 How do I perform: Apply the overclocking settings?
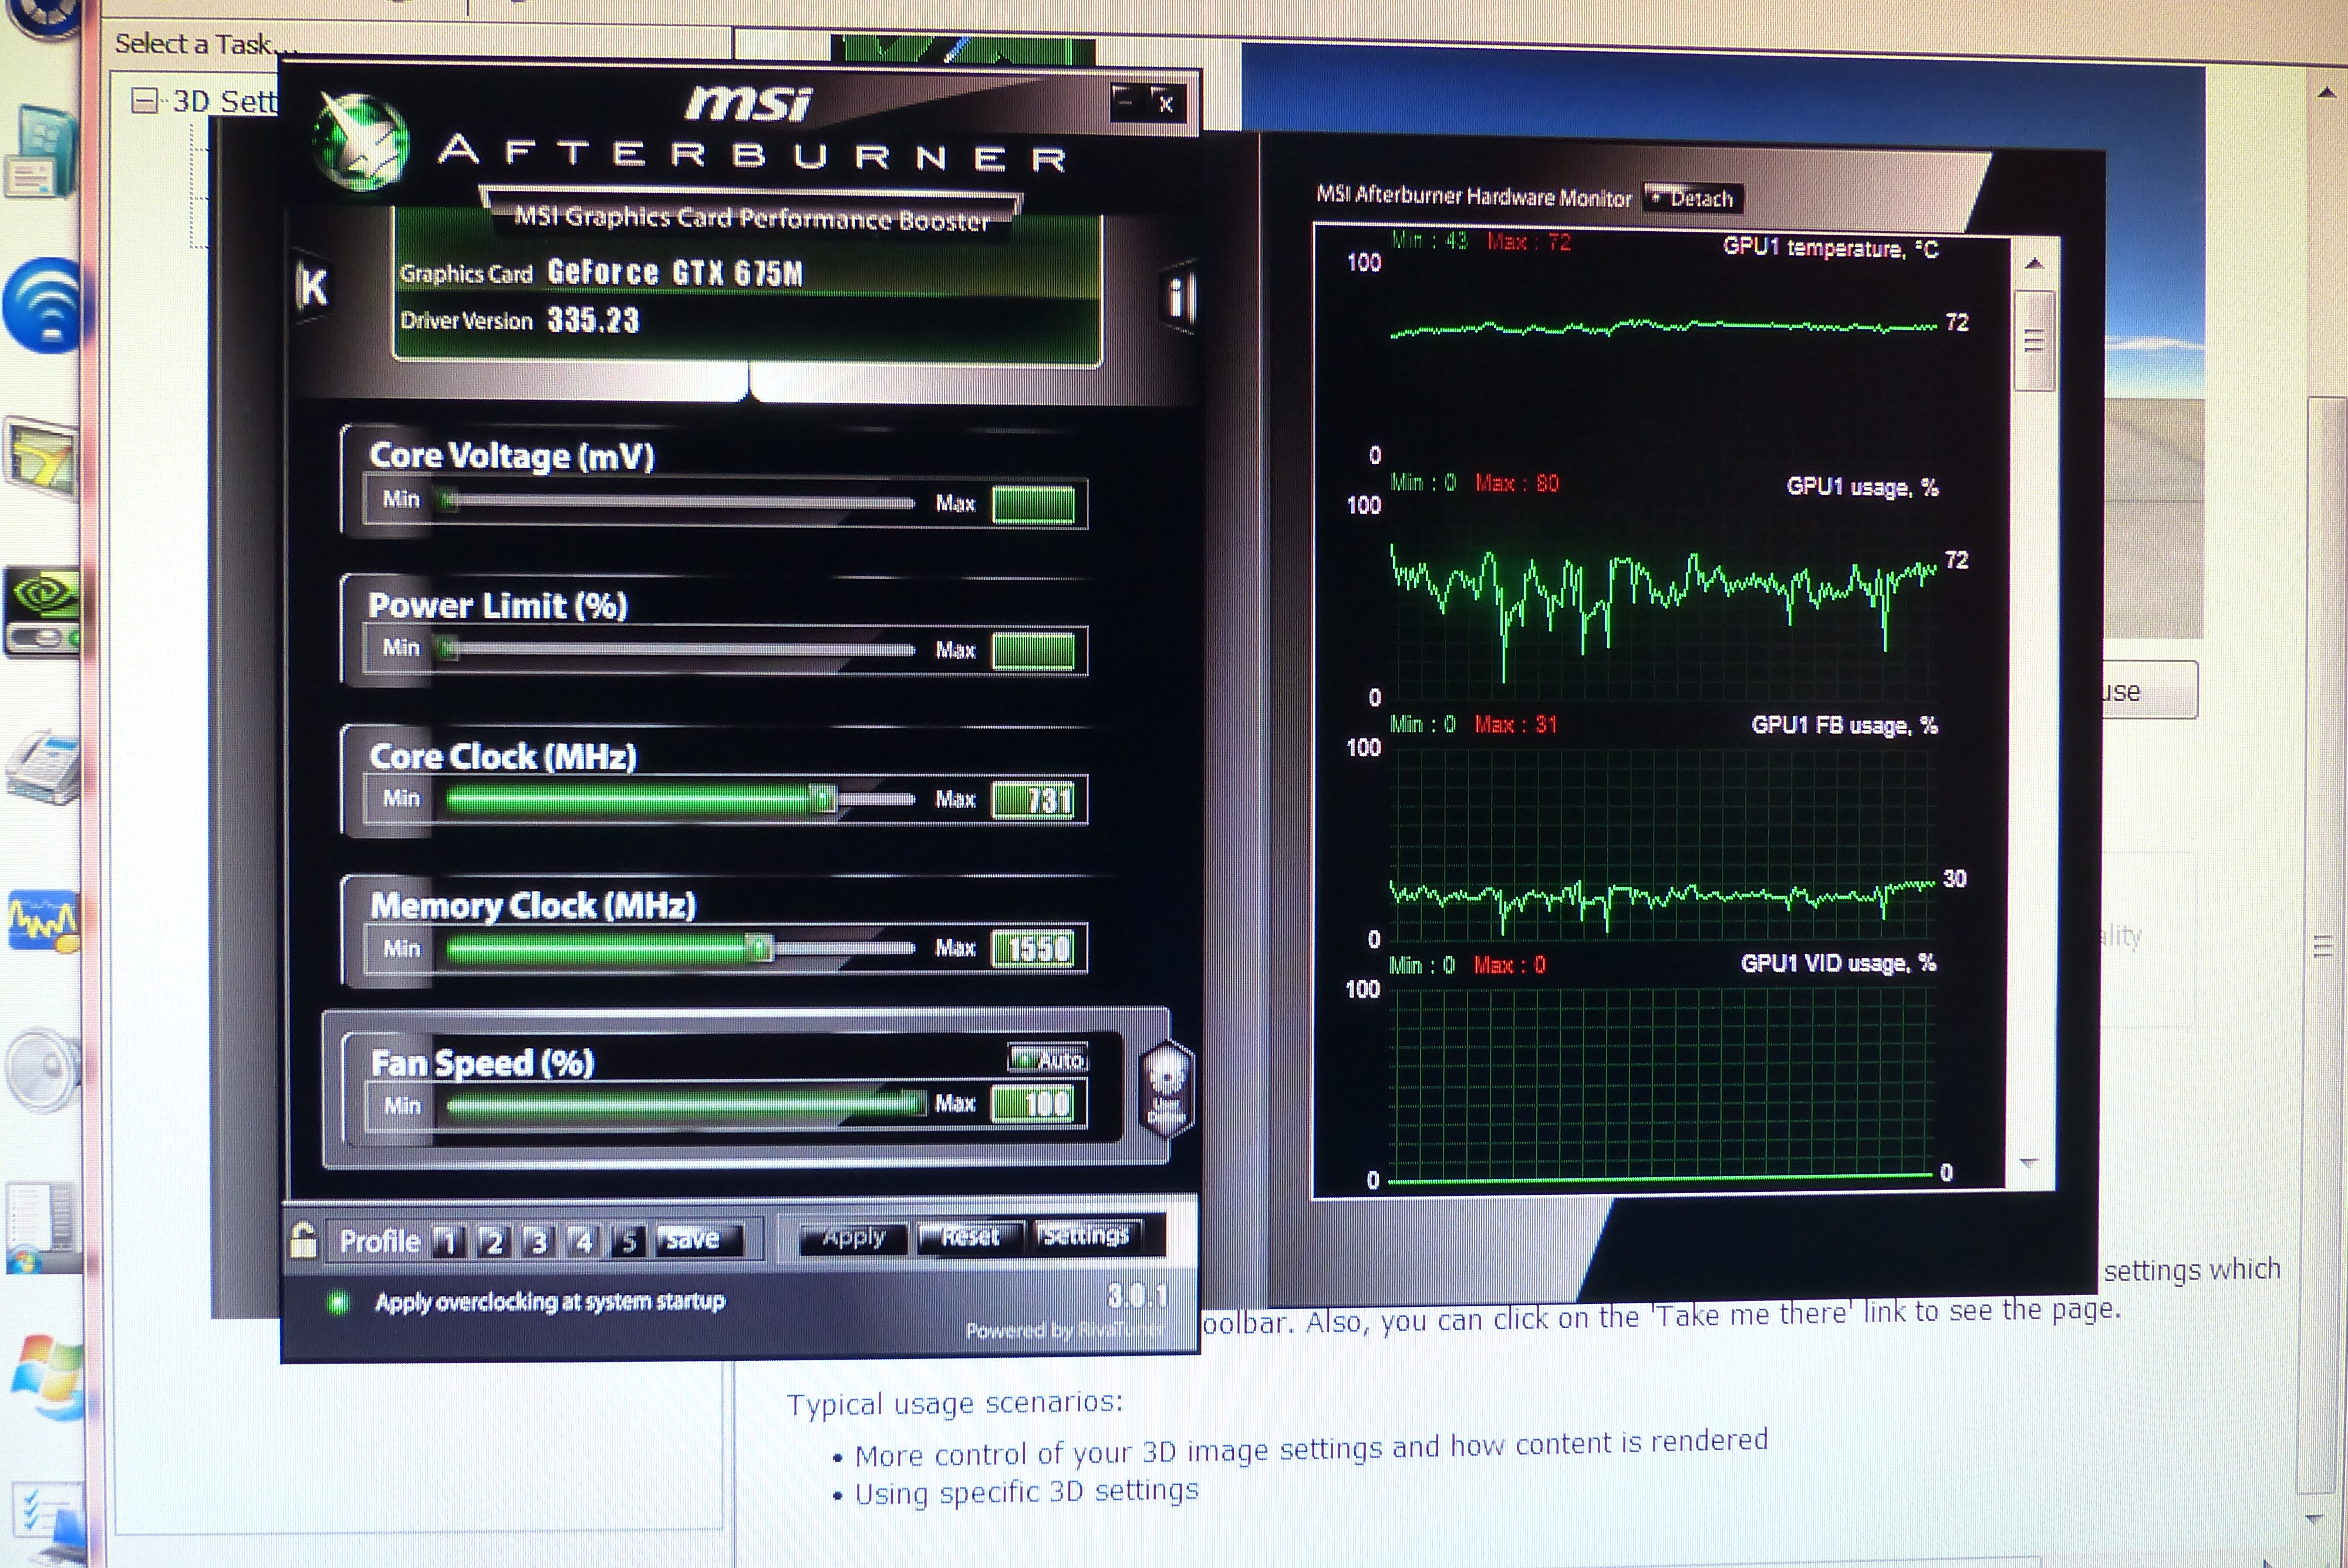(x=853, y=1238)
